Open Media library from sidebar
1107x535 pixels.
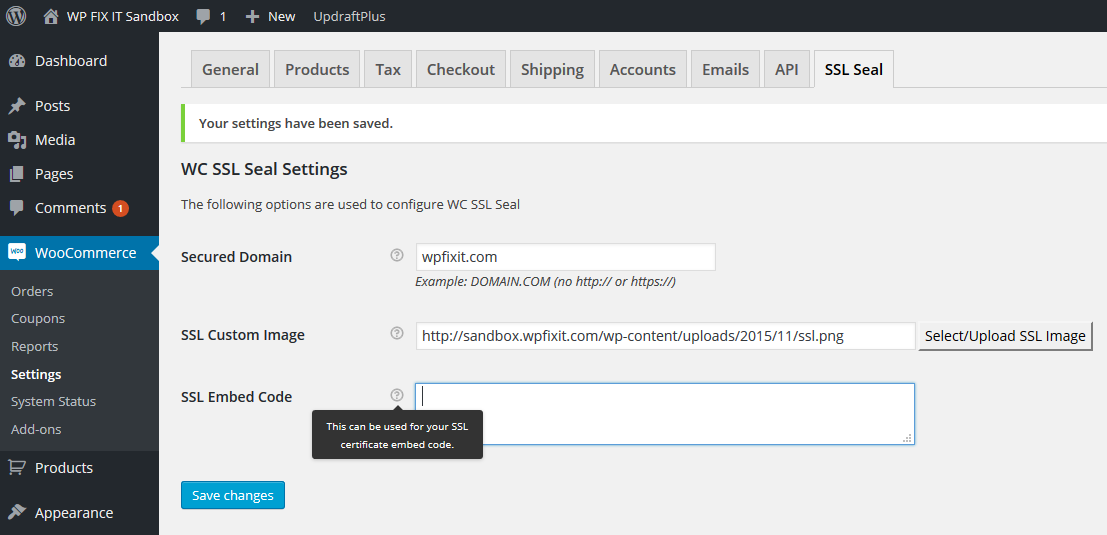coord(54,140)
